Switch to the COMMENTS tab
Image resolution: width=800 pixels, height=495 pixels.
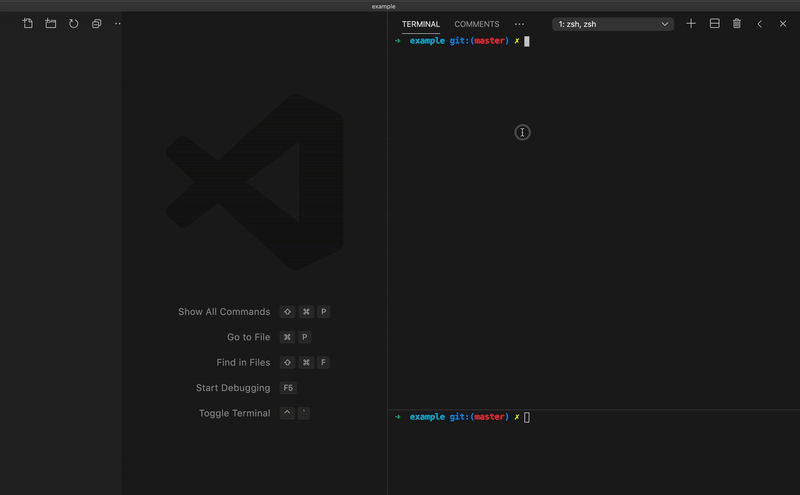point(477,24)
